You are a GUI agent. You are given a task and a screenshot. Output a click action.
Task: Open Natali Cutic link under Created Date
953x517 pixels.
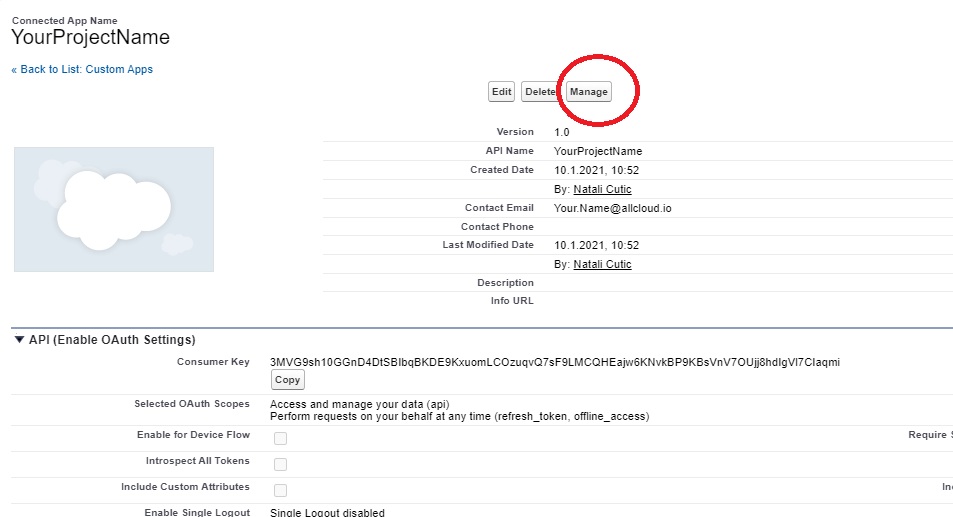coord(602,189)
